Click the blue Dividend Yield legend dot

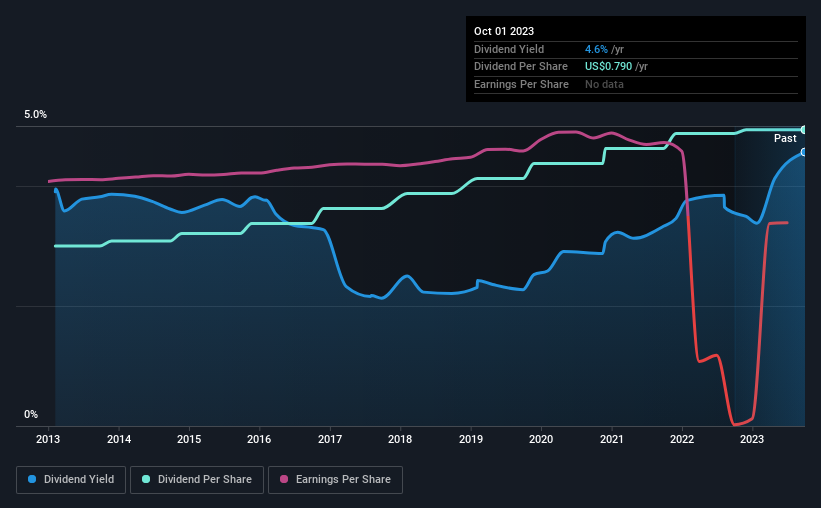[32, 479]
